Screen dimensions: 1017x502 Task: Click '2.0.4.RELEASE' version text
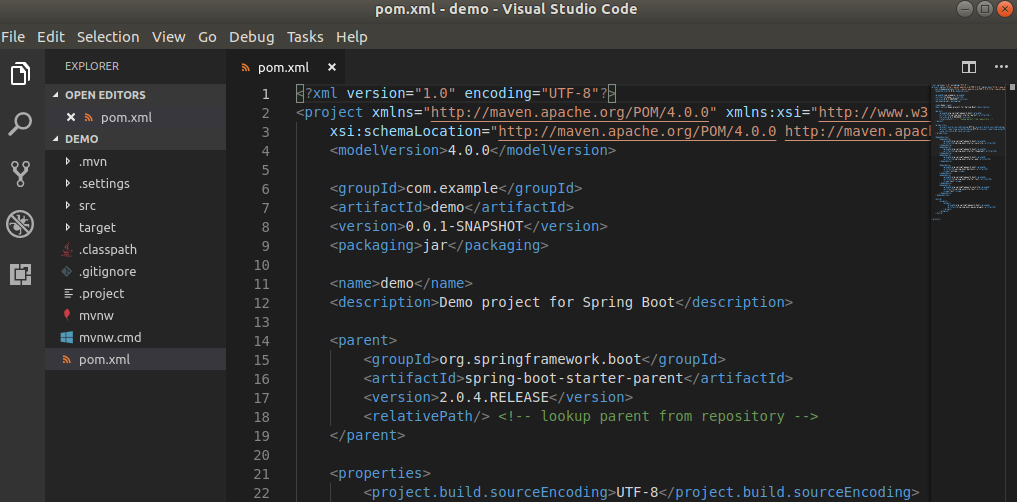(494, 397)
